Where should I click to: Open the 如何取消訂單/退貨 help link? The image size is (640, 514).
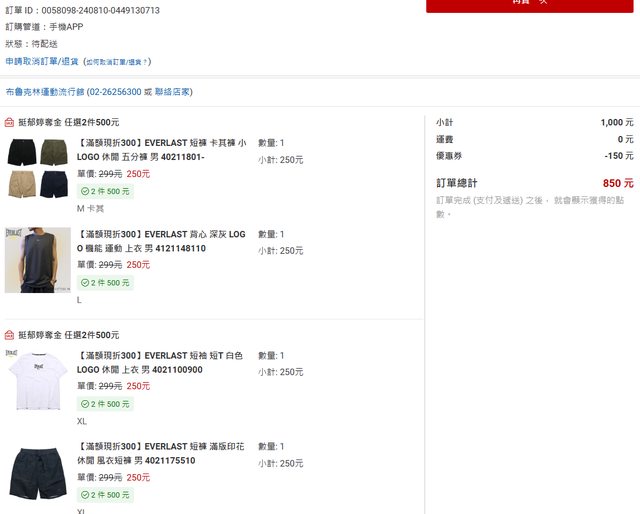(x=117, y=62)
